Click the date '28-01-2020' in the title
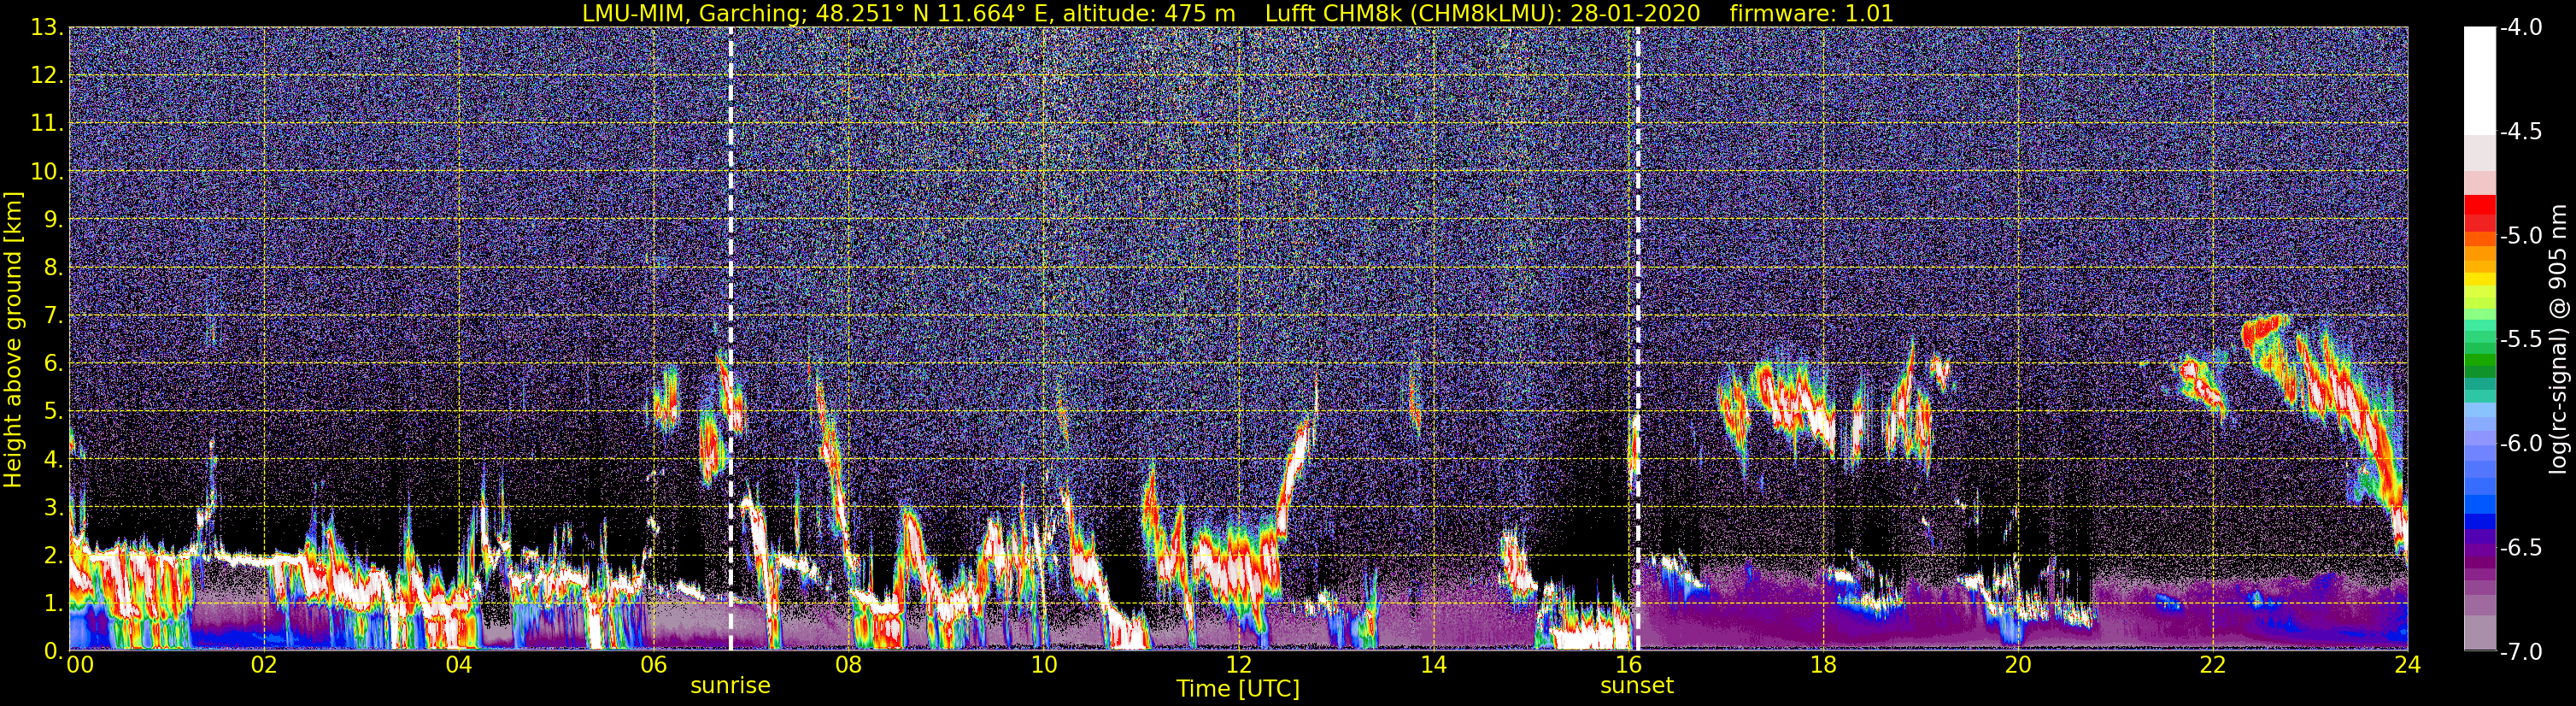Viewport: 2576px width, 706px height. (x=1637, y=13)
